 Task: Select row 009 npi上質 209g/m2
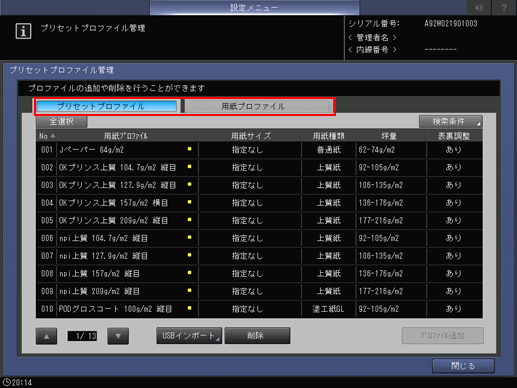click(259, 291)
